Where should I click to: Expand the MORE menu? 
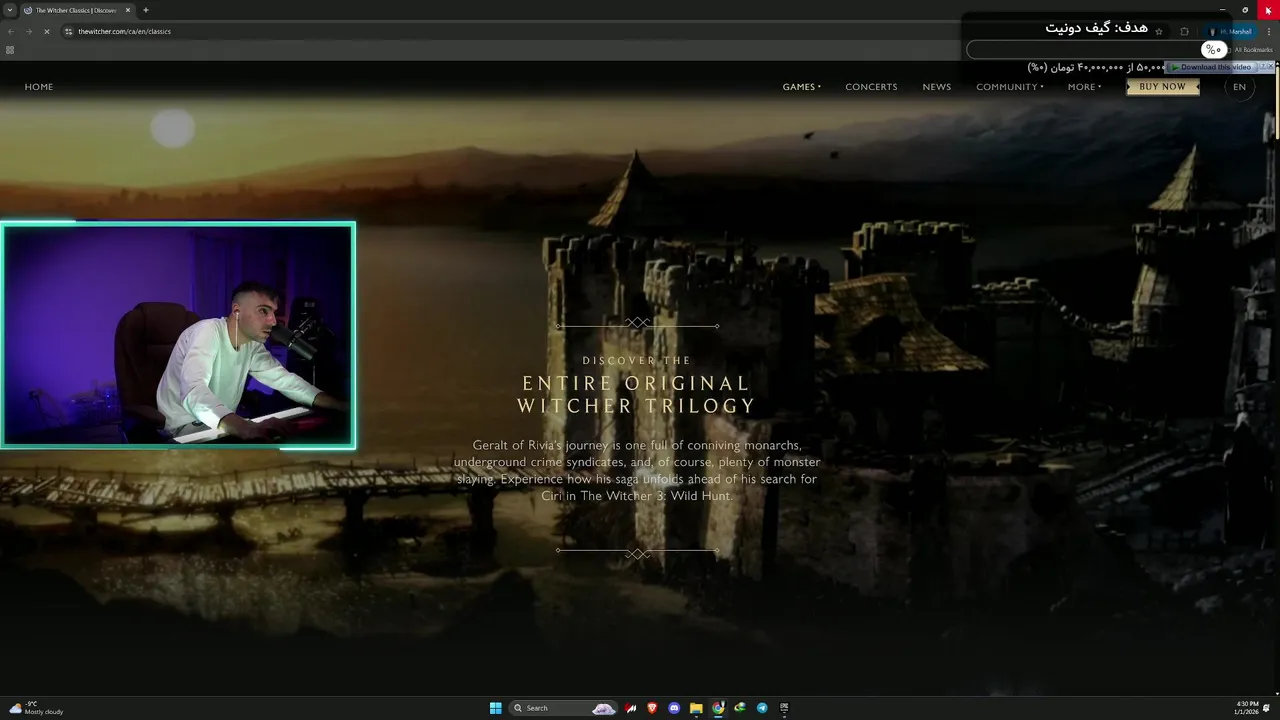point(1084,87)
